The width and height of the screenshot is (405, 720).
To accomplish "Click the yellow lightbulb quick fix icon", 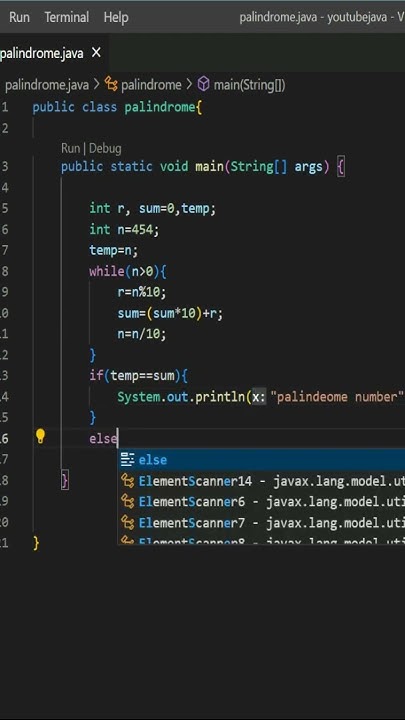I will click(40, 436).
